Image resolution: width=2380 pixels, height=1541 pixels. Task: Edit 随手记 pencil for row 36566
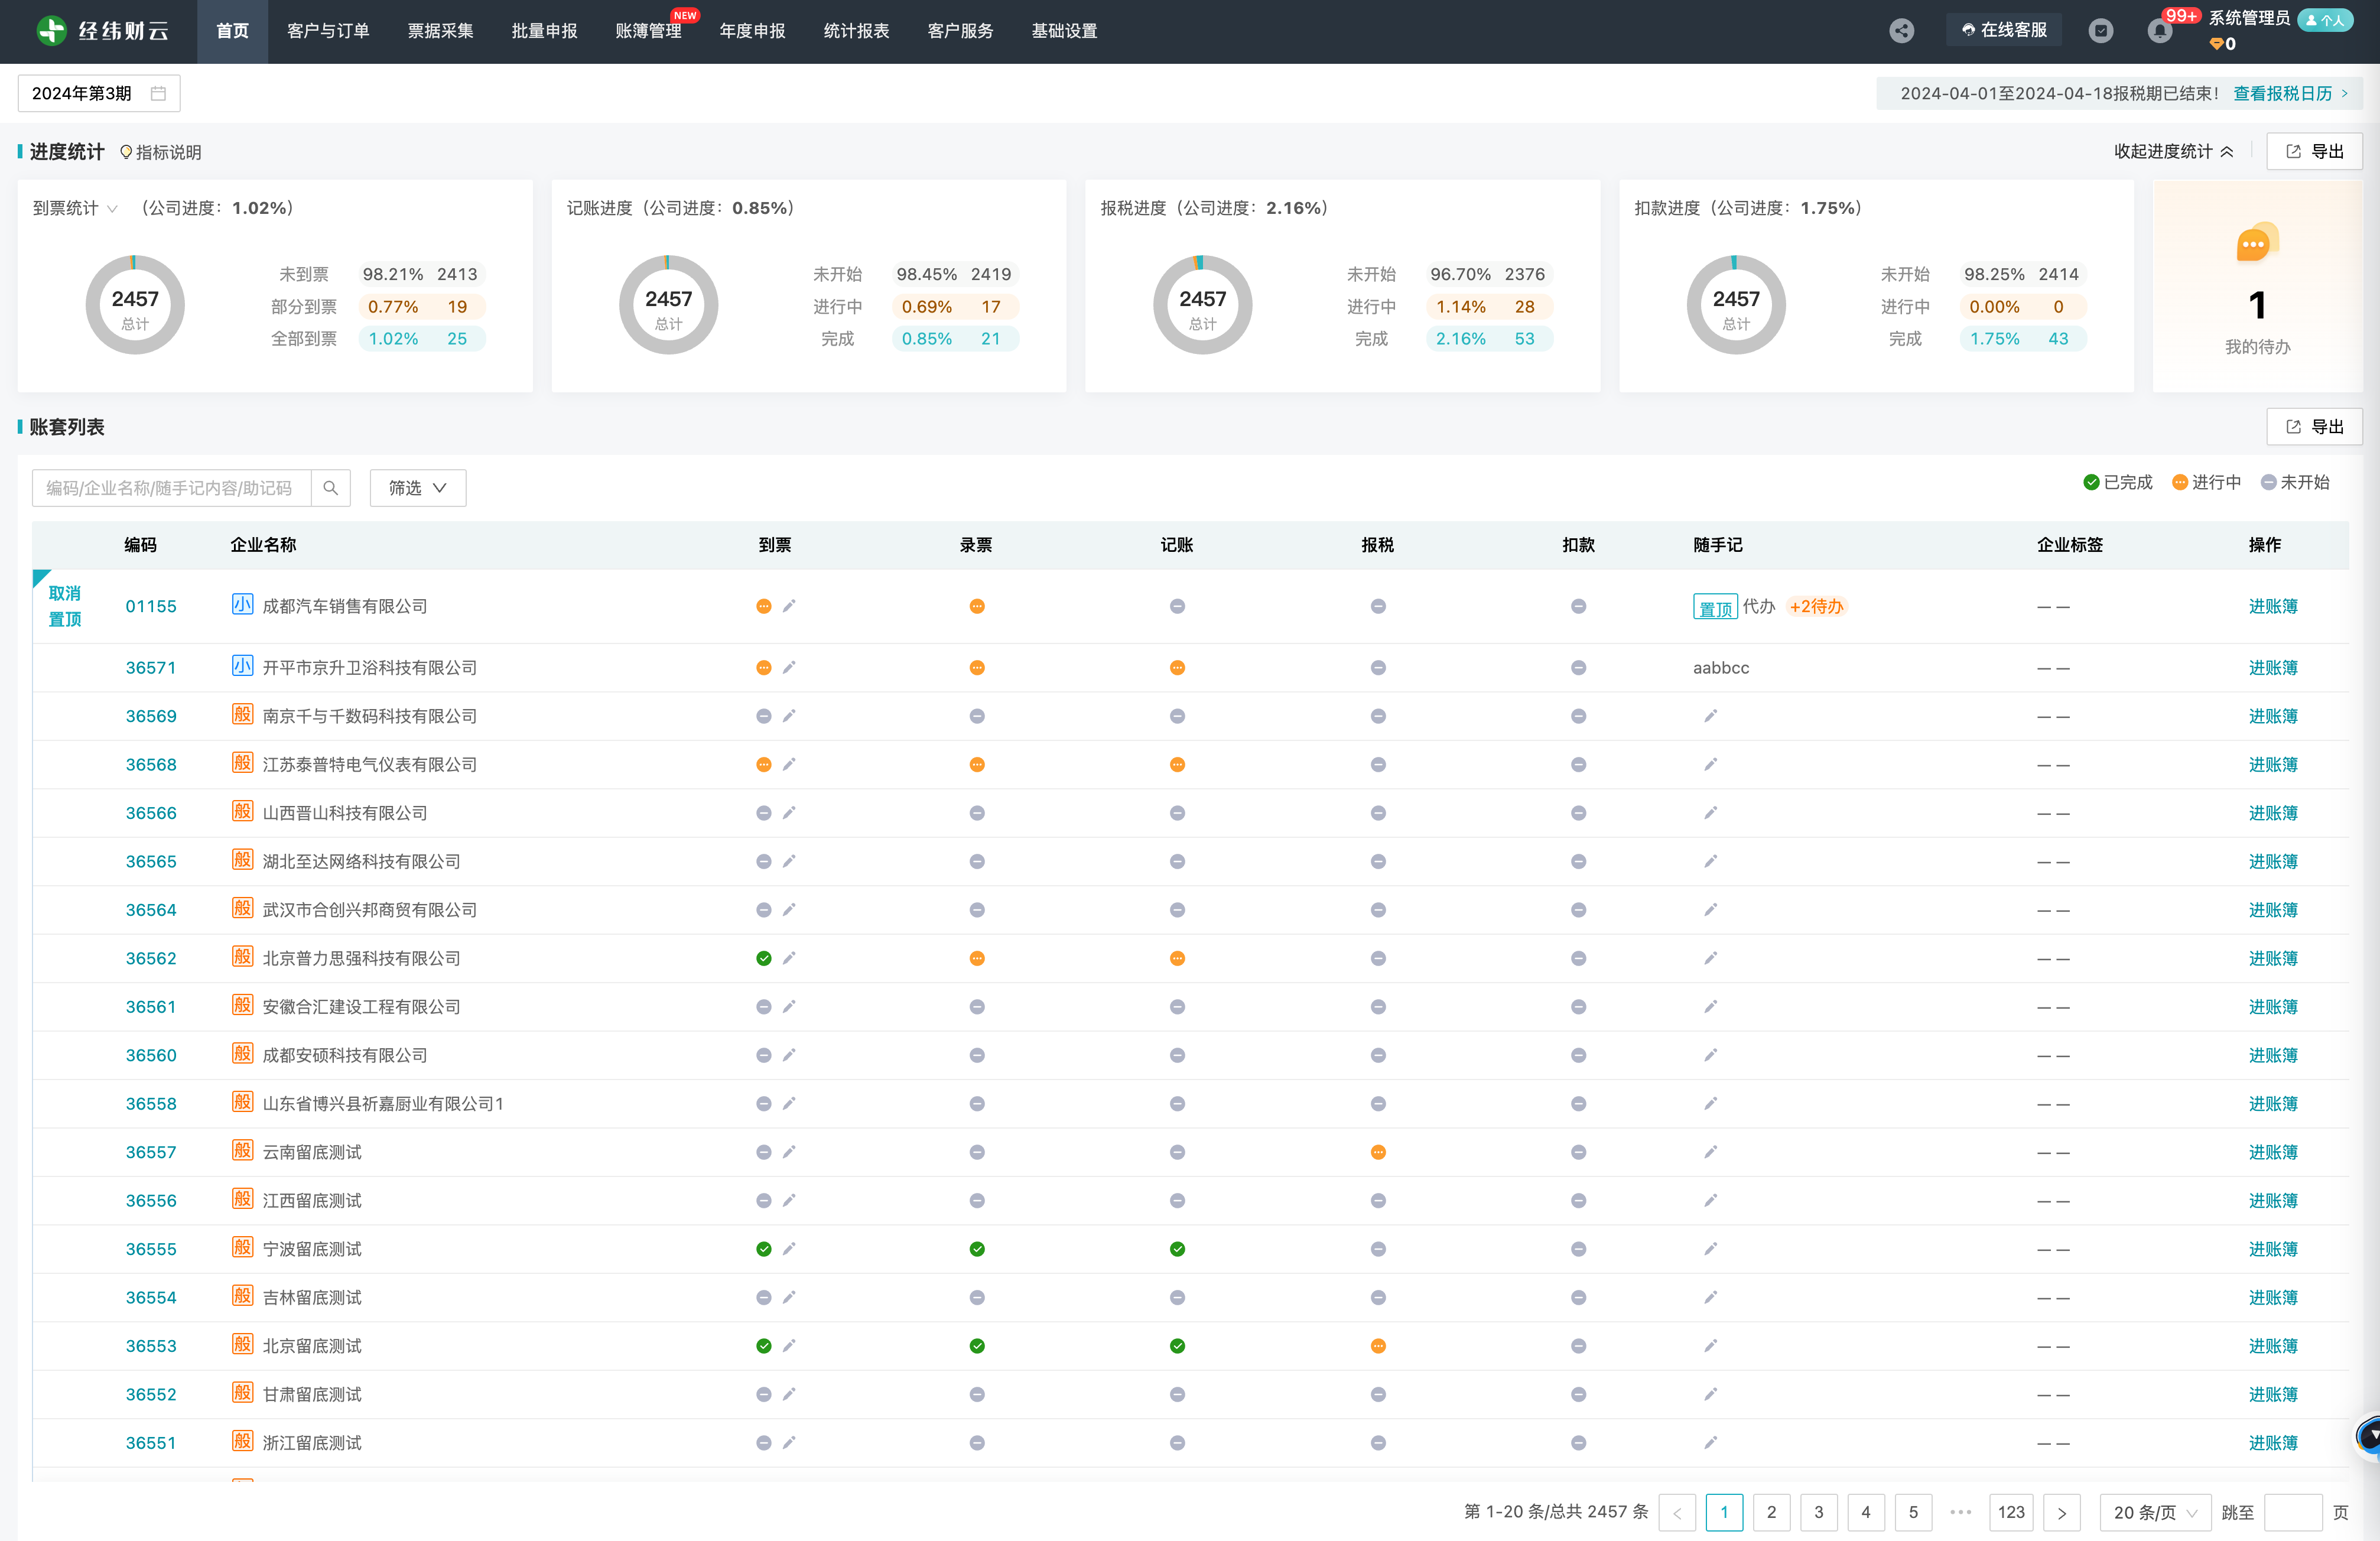click(1711, 813)
